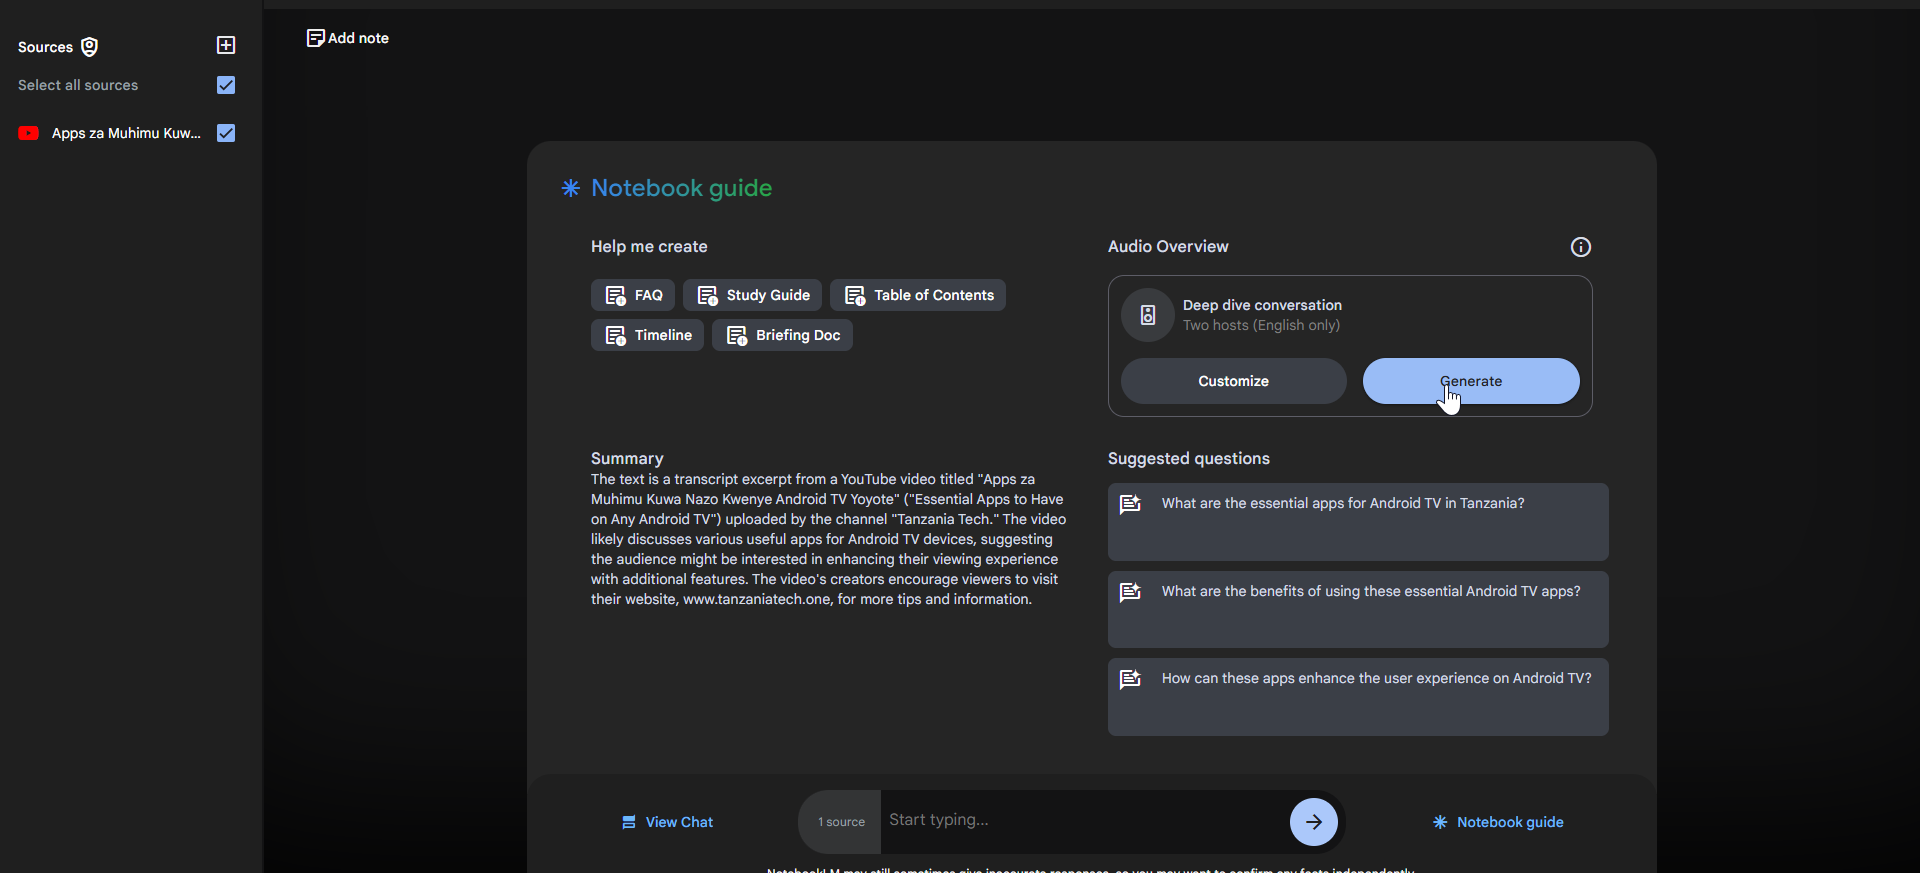Click the Summary heading
Viewport: 1920px width, 873px height.
pos(627,458)
